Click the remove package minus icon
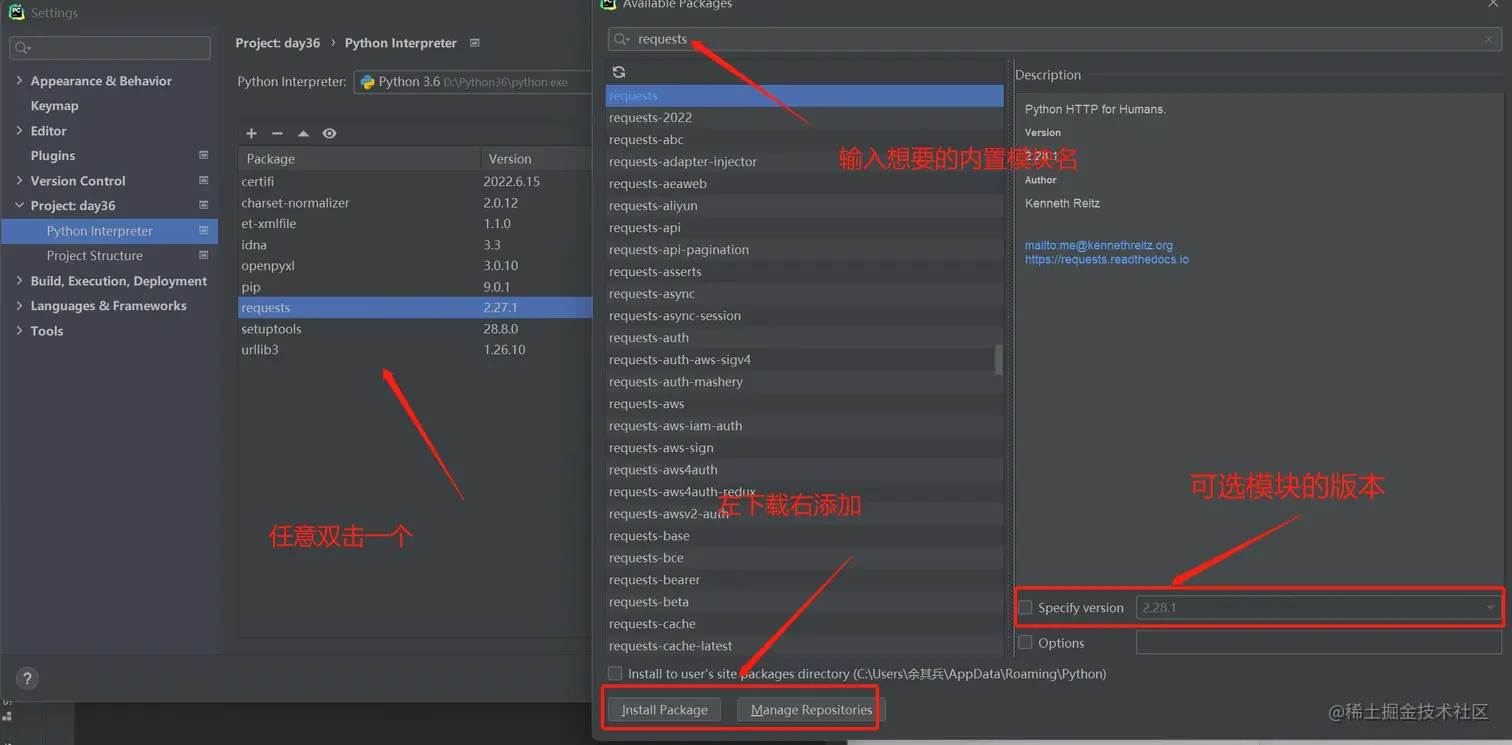Screen dimensions: 1512x745 pyautogui.click(x=277, y=134)
